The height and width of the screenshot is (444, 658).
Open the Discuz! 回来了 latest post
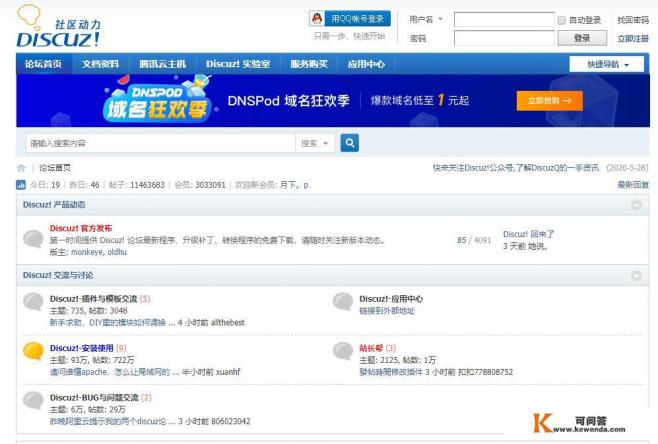coord(529,234)
